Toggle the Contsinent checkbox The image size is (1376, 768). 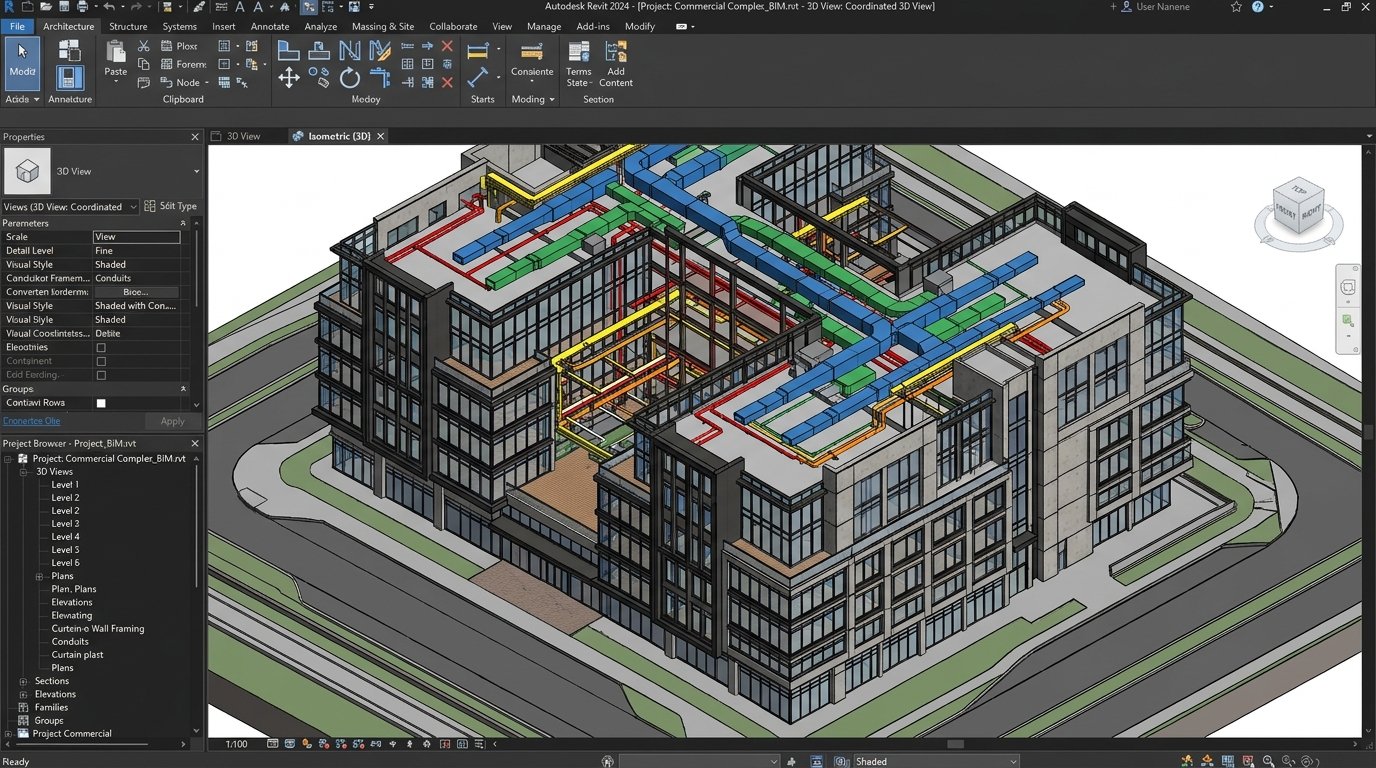point(101,362)
